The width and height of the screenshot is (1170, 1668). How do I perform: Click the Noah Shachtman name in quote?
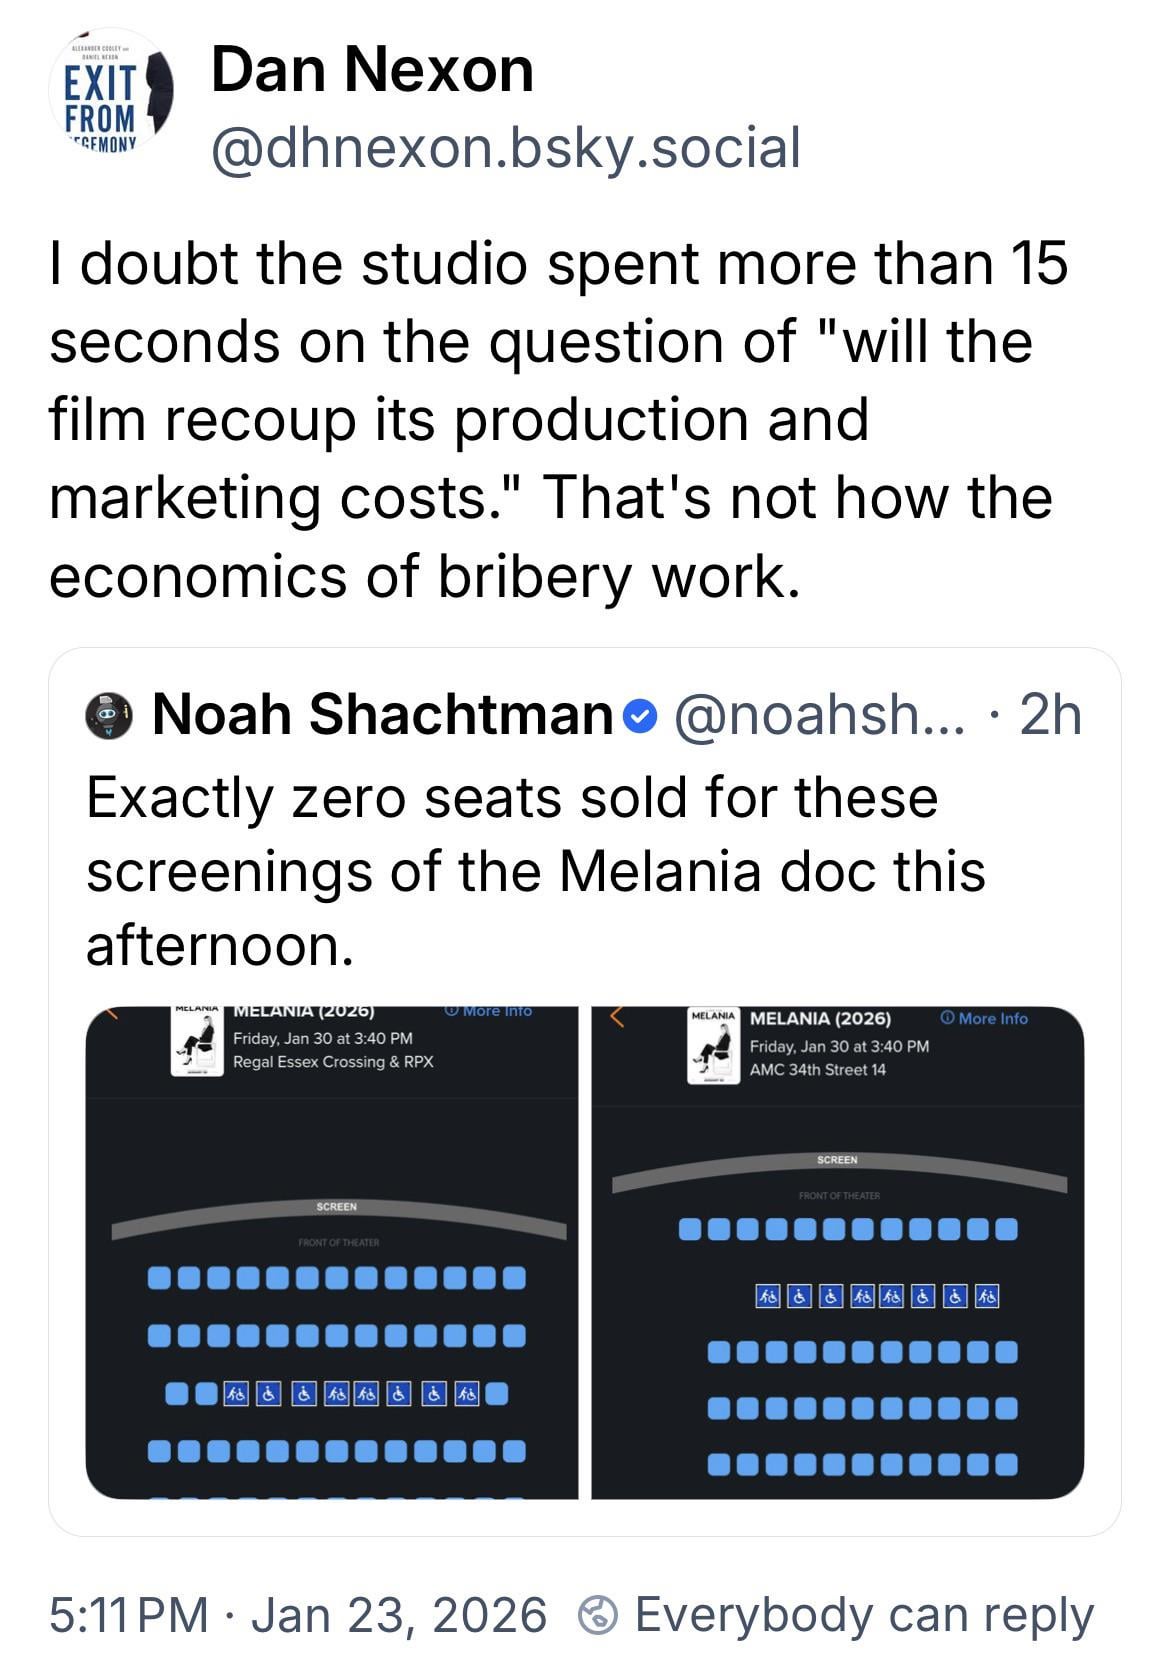tap(382, 716)
